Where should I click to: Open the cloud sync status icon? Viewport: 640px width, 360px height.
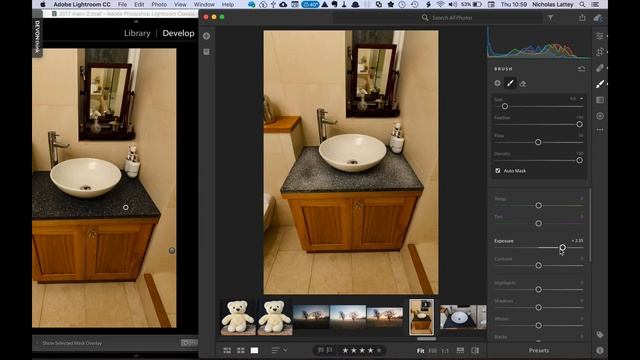tap(598, 18)
